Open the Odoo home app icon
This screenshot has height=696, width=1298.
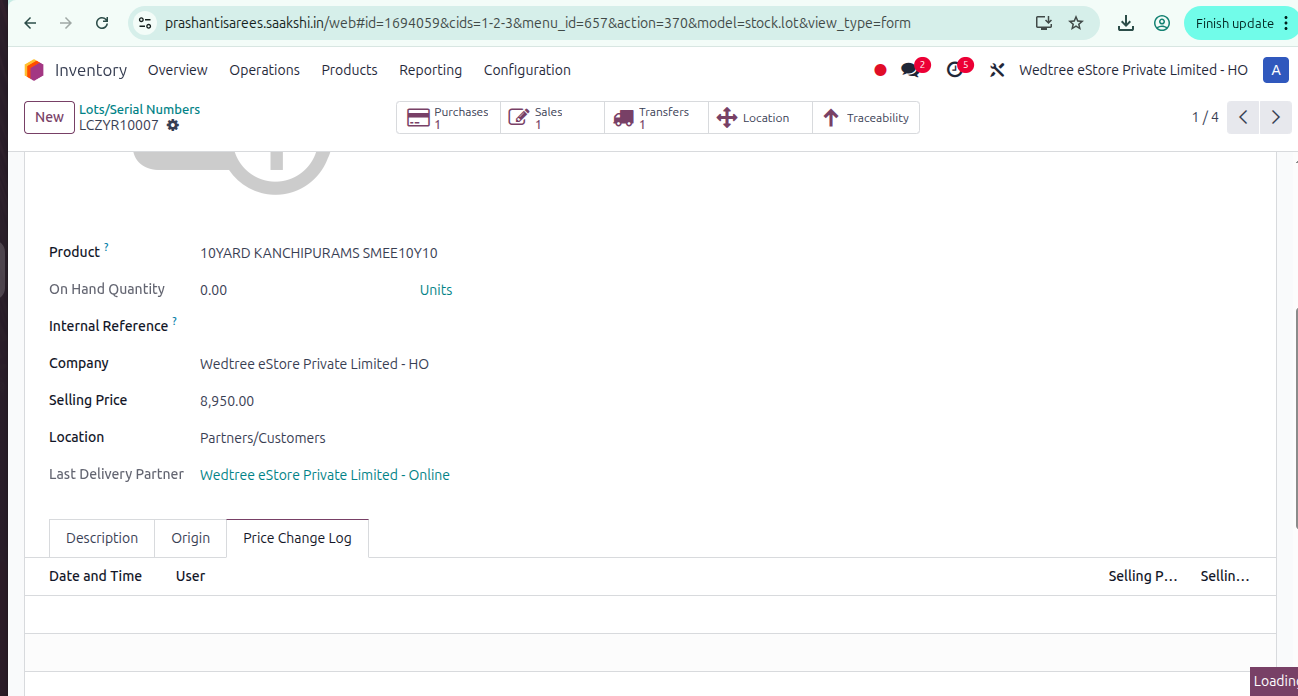tap(34, 70)
